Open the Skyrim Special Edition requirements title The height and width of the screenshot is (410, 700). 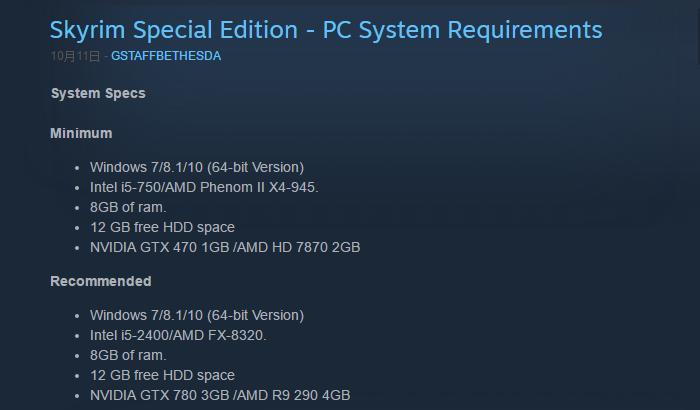click(x=326, y=30)
